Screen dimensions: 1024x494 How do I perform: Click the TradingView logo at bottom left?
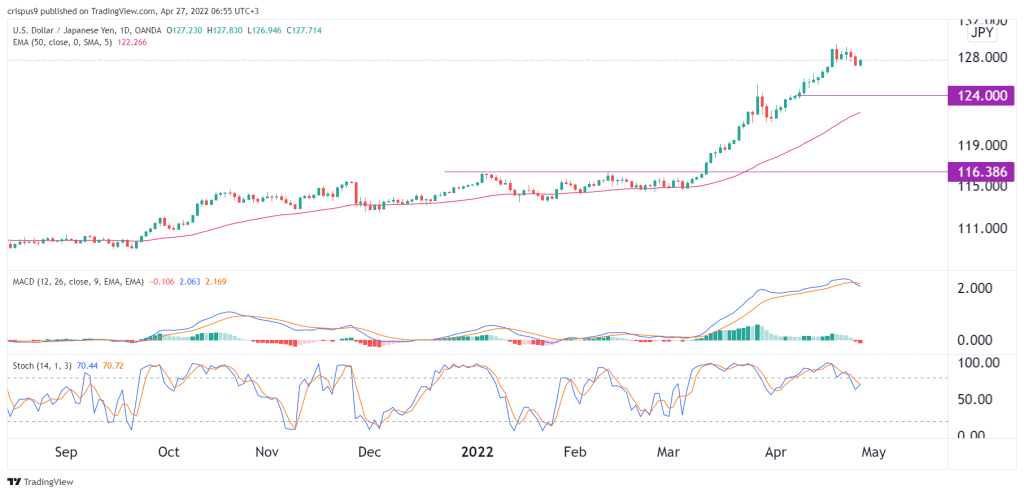click(x=40, y=482)
